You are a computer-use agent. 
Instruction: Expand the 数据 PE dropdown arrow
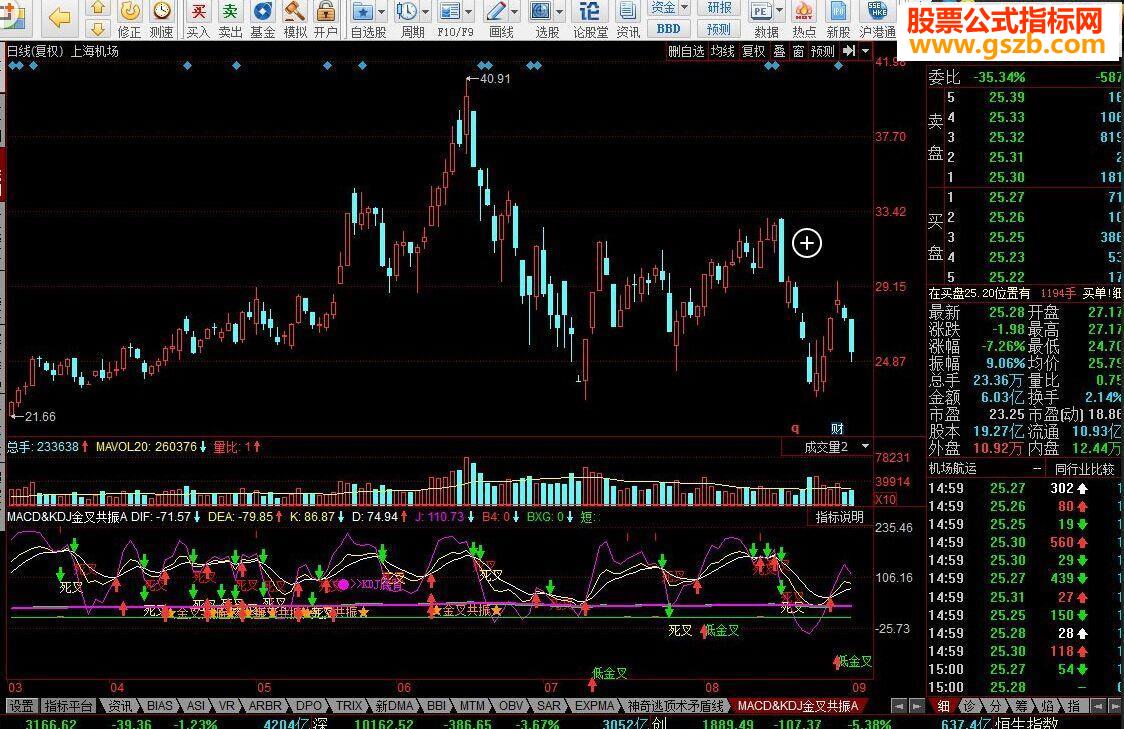tap(780, 11)
